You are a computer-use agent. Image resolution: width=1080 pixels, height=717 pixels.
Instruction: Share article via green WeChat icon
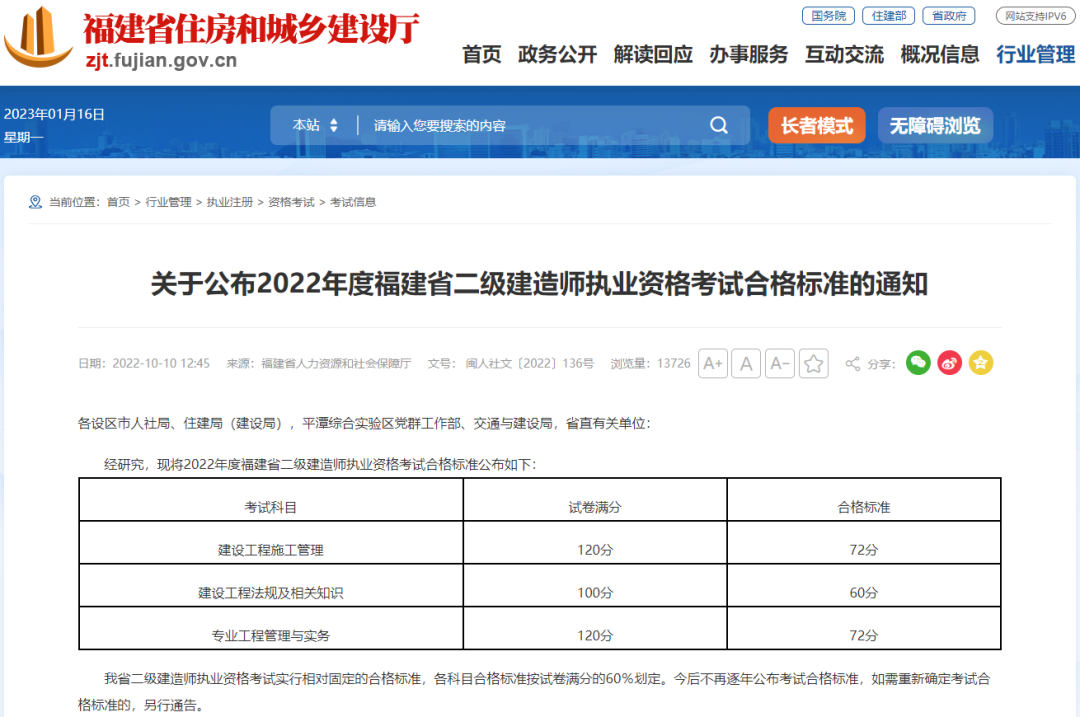pos(918,363)
